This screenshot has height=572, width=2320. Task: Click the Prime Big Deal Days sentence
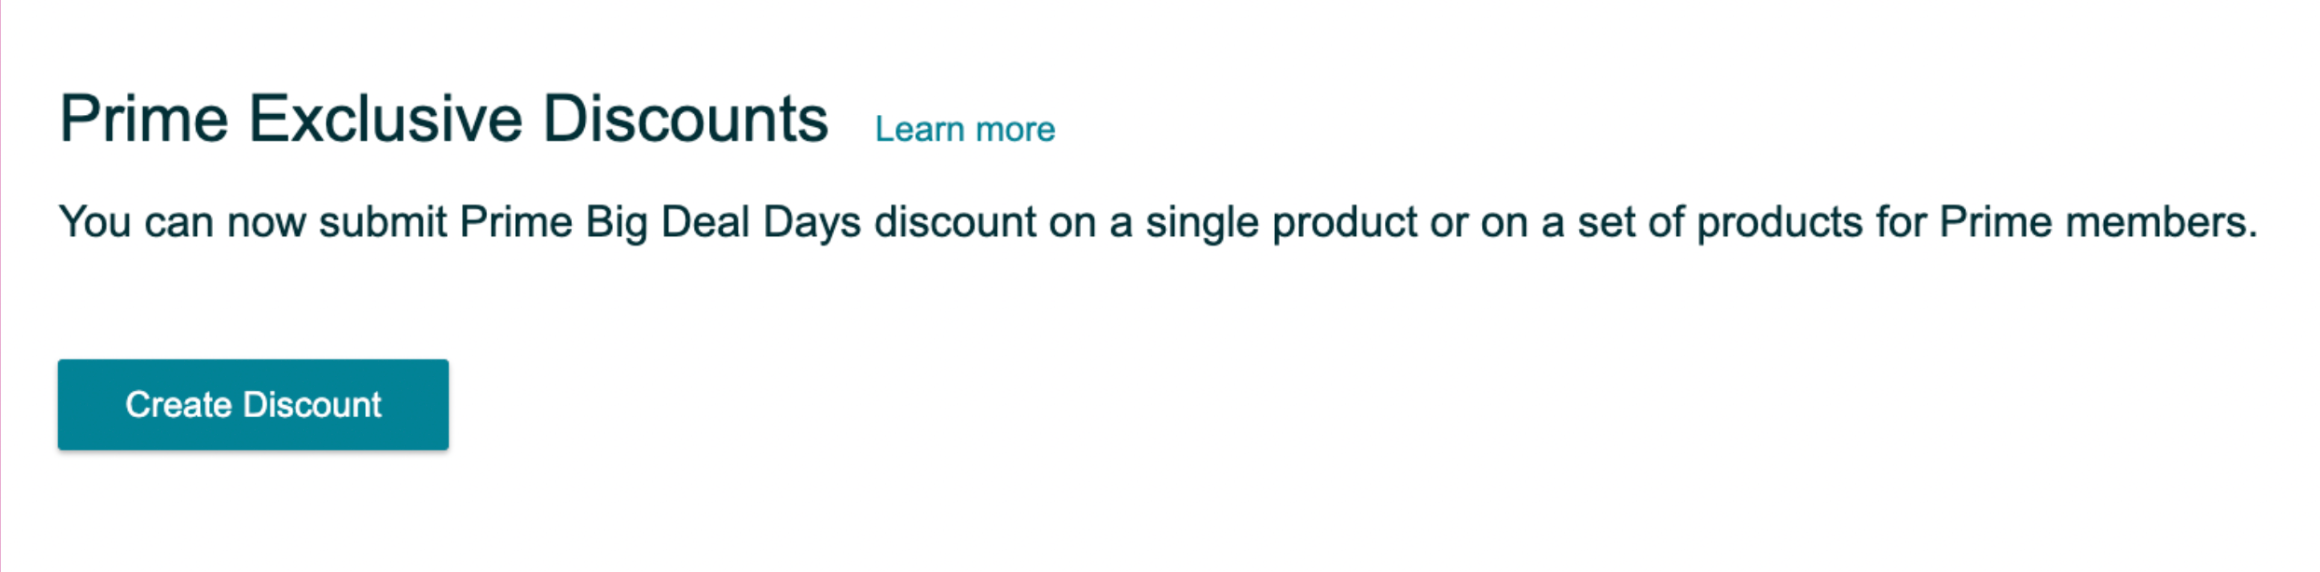[1158, 222]
